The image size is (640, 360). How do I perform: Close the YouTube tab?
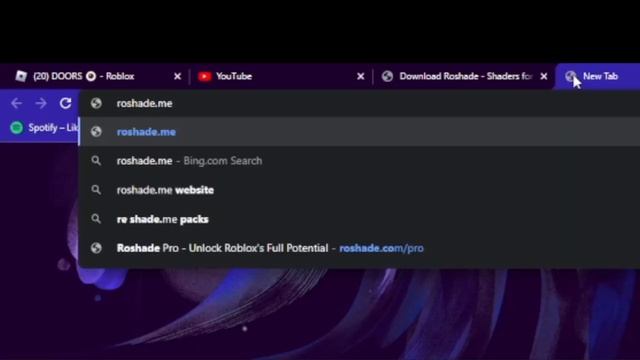[x=360, y=76]
